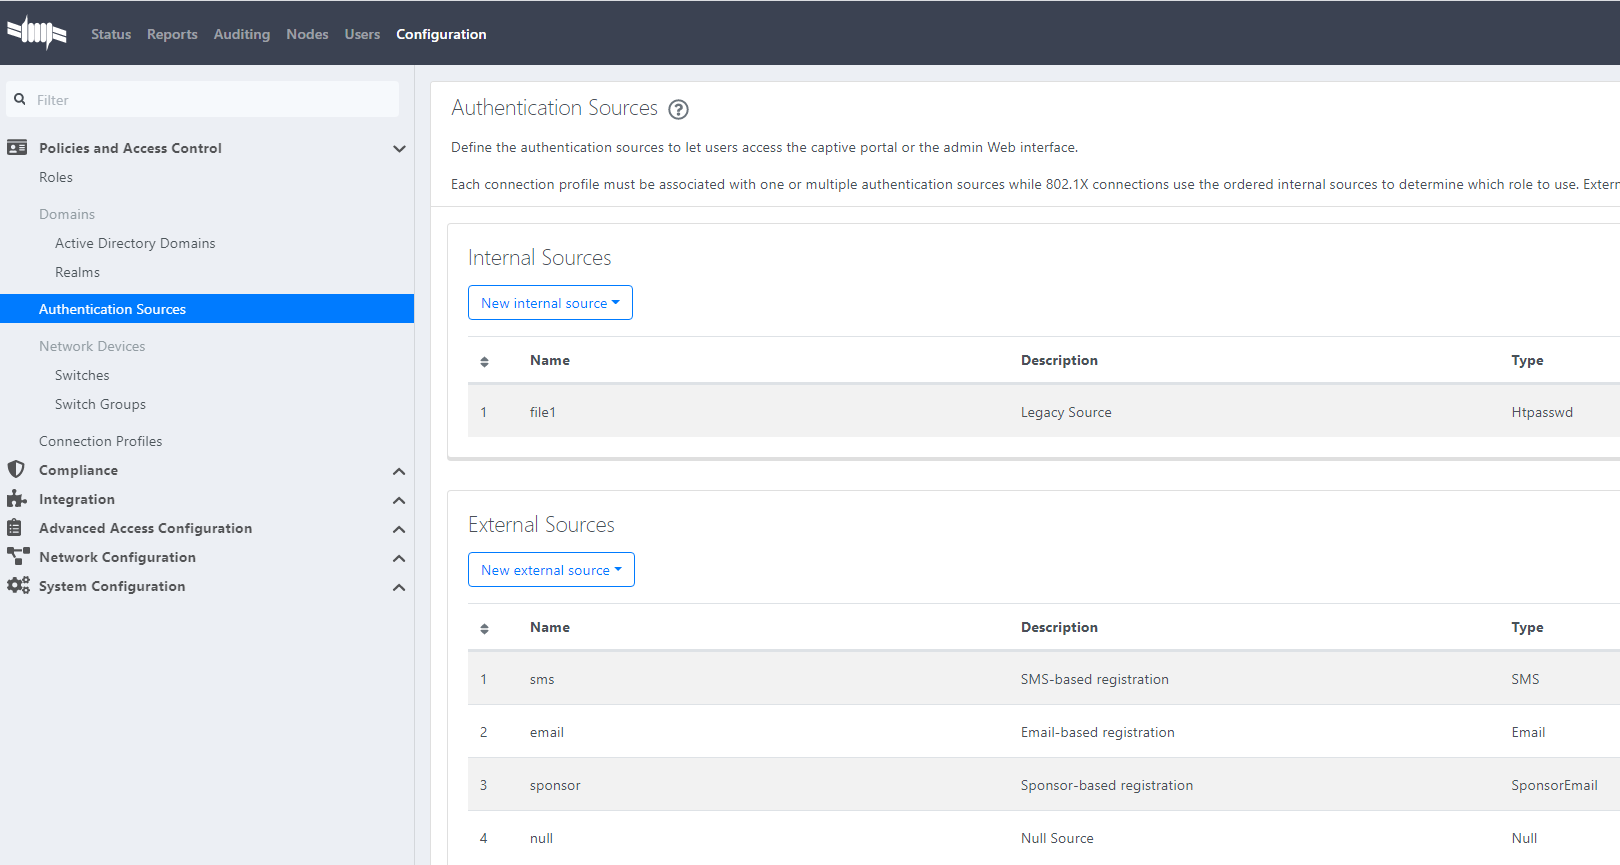Click the Integration puzzle piece icon
Screen dimensions: 1620x865
click(17, 499)
